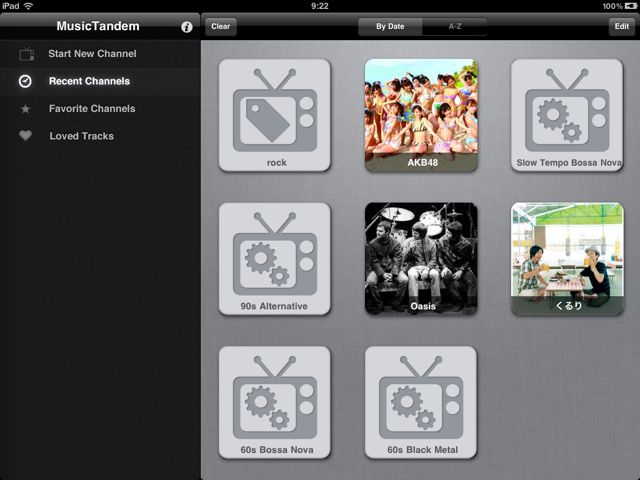Tap the Wi-Fi status icon
This screenshot has height=480, width=640.
pos(28,6)
